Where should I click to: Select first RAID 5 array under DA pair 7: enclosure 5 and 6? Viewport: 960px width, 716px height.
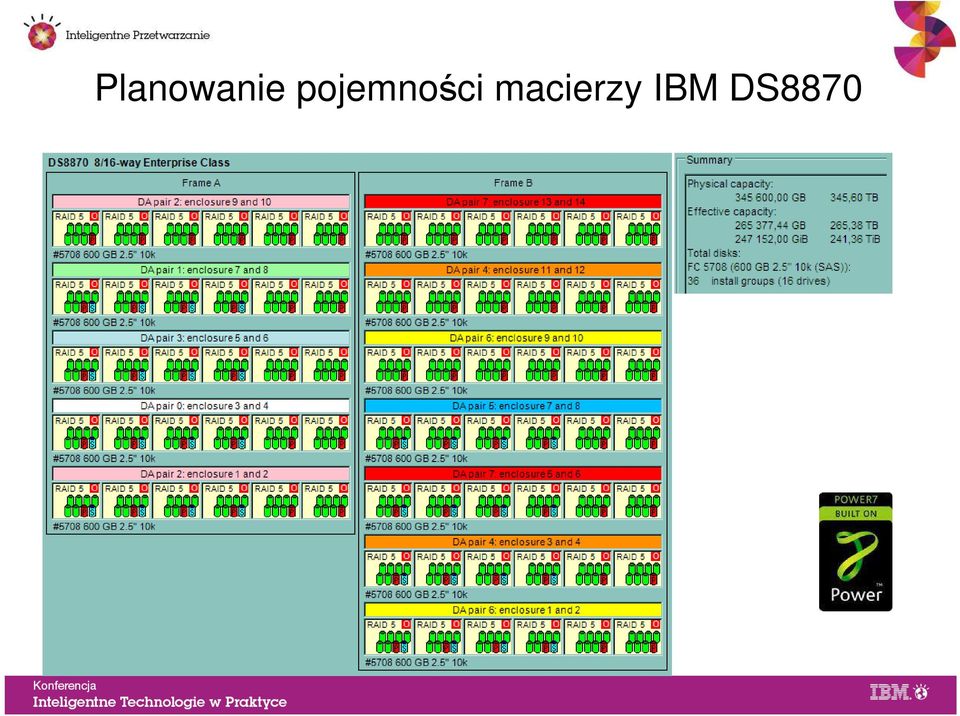[x=388, y=500]
